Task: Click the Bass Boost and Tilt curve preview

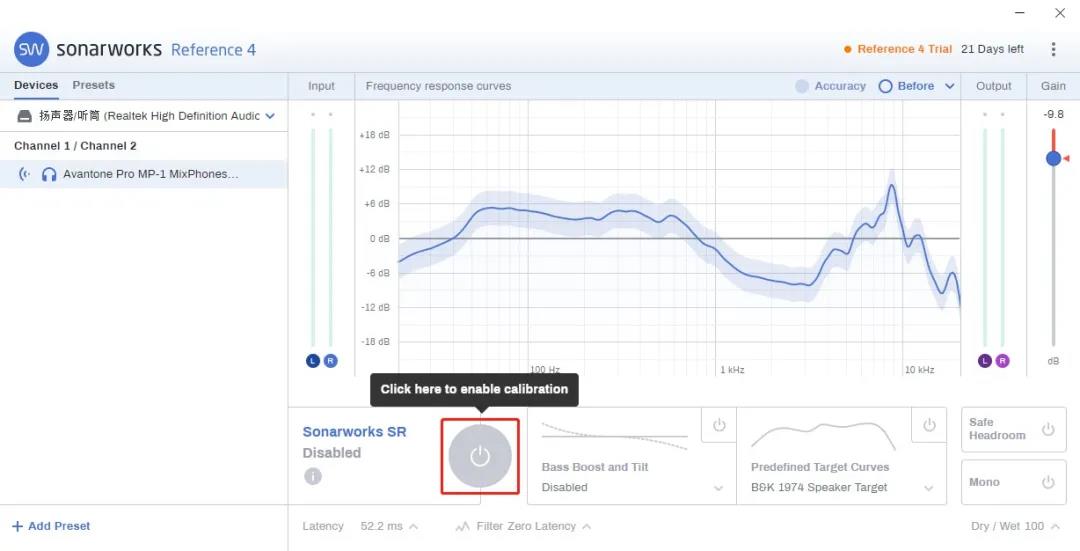Action: pyautogui.click(x=614, y=436)
